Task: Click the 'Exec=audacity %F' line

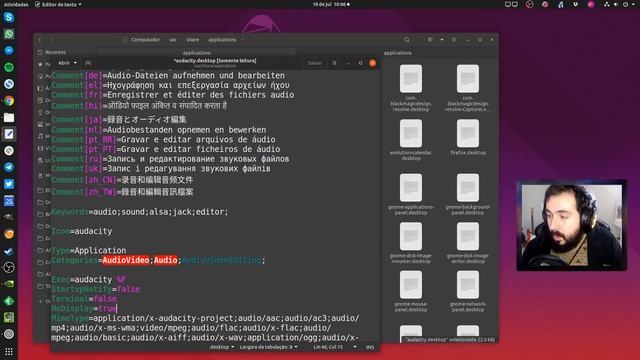Action: (89, 280)
